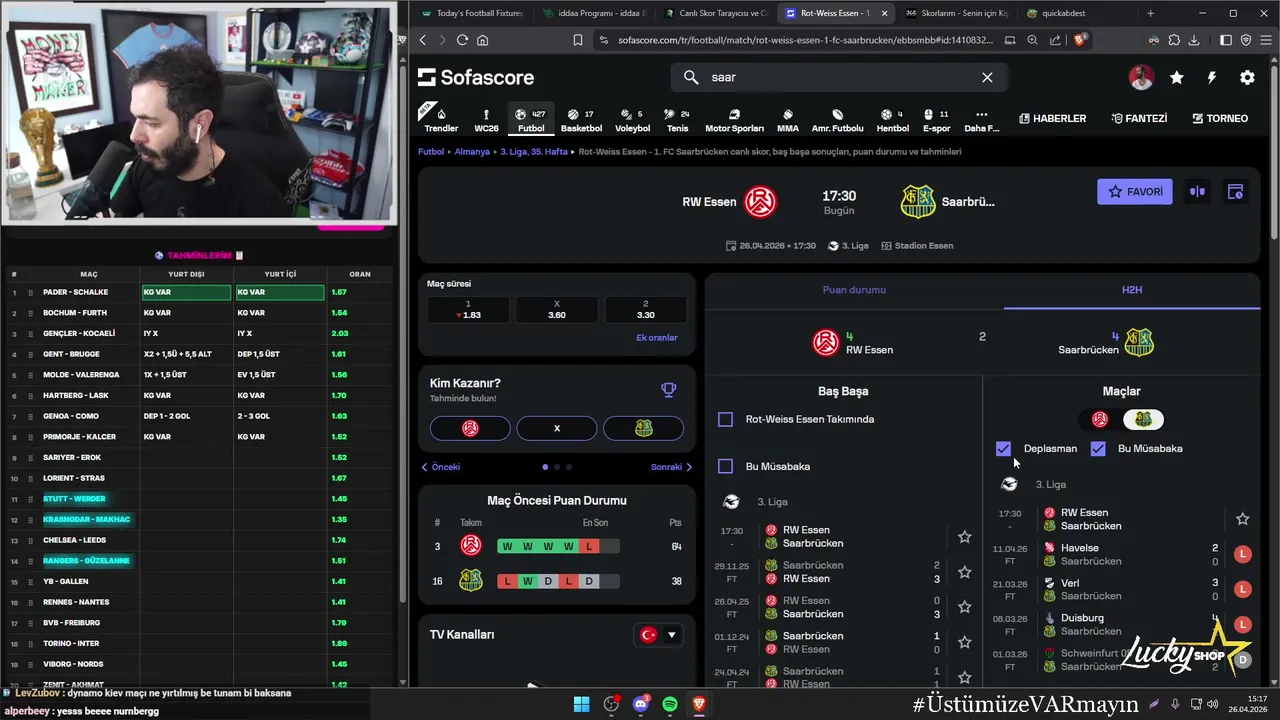Click the 3.30 away odds
1280x720 pixels.
645,310
